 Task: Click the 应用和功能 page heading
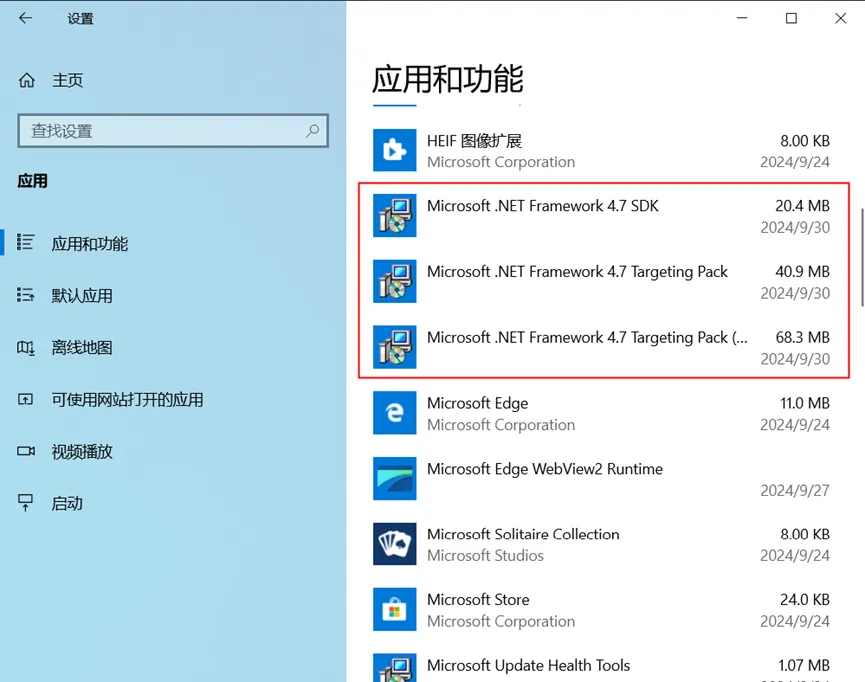[x=447, y=79]
